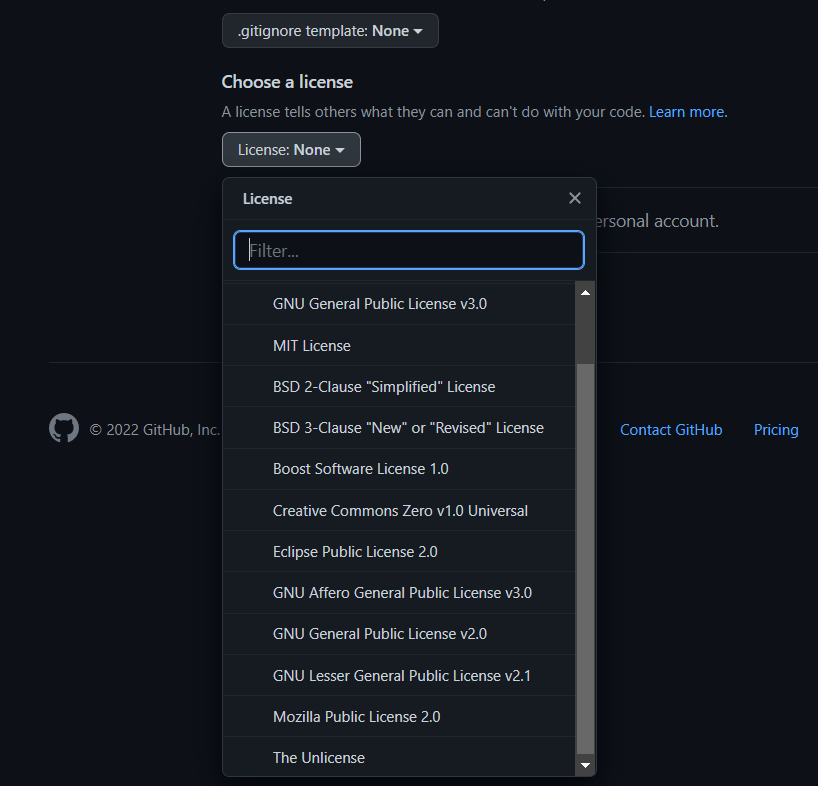Viewport: 818px width, 786px height.
Task: Open the License: None dropdown
Action: coord(291,149)
